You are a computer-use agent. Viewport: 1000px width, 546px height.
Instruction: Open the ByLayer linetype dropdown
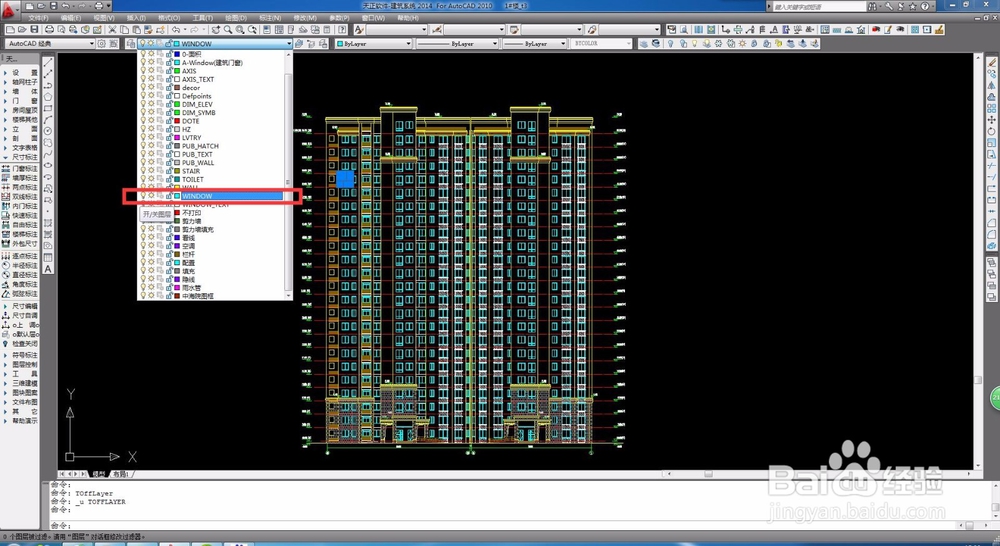pos(495,43)
